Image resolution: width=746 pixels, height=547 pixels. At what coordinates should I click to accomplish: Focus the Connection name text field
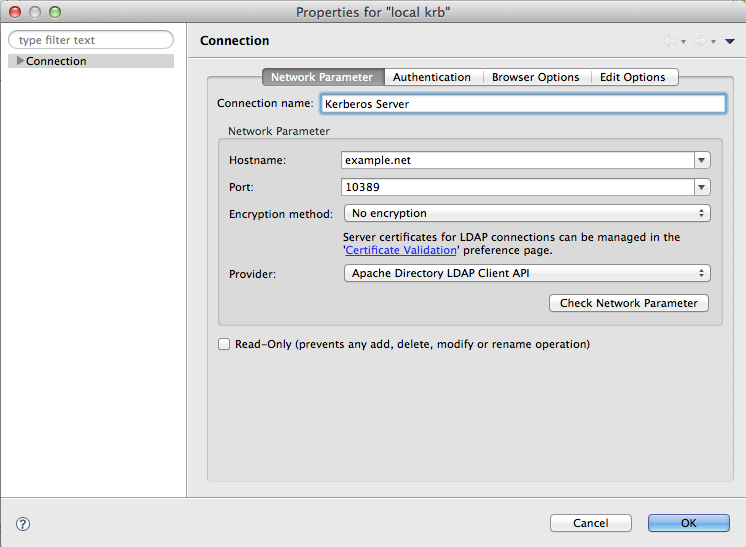click(521, 104)
